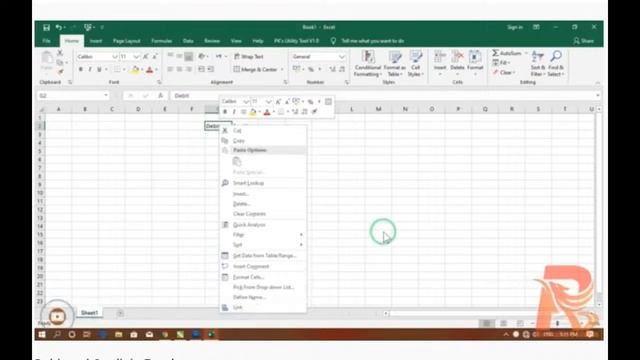
Task: Click the taskbar search magnifier icon
Action: [57, 335]
